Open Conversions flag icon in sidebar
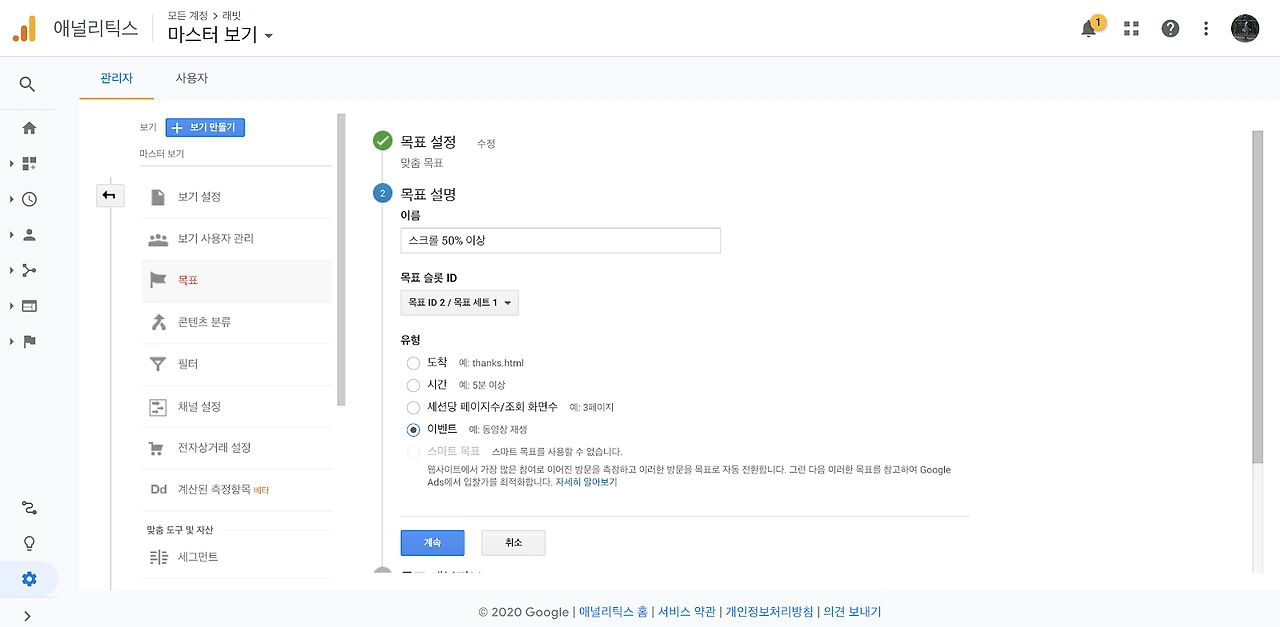The image size is (1280, 627). click(x=29, y=341)
